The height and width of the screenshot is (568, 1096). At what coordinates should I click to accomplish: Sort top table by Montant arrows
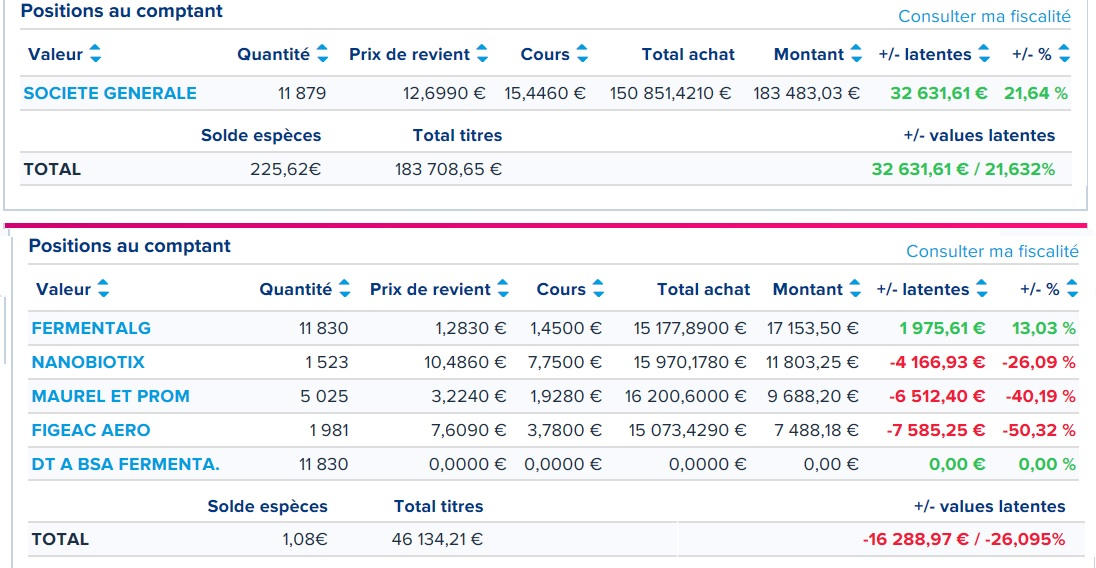[856, 54]
